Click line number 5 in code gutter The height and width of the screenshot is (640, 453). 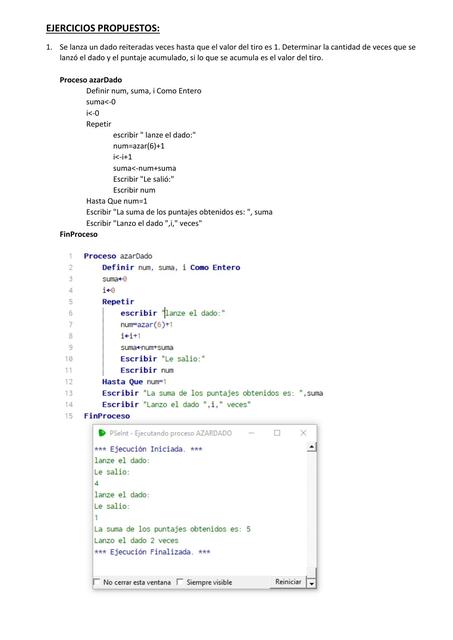pos(71,302)
